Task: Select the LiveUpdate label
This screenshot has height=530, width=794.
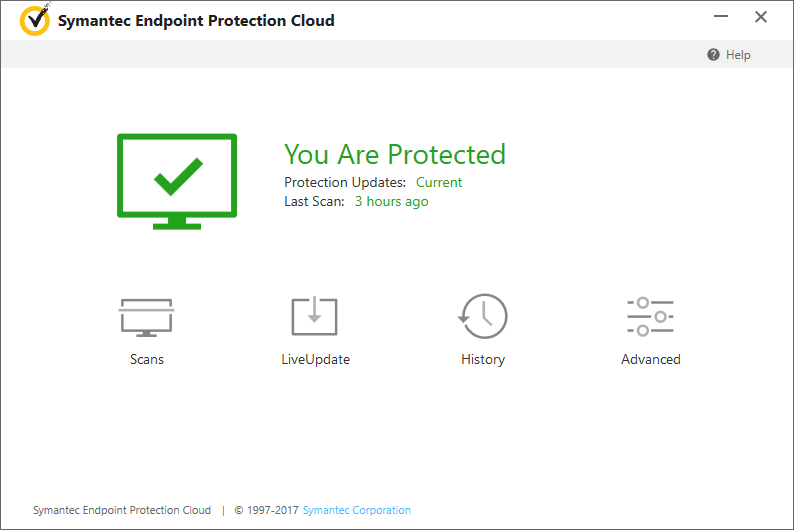Action: click(315, 359)
